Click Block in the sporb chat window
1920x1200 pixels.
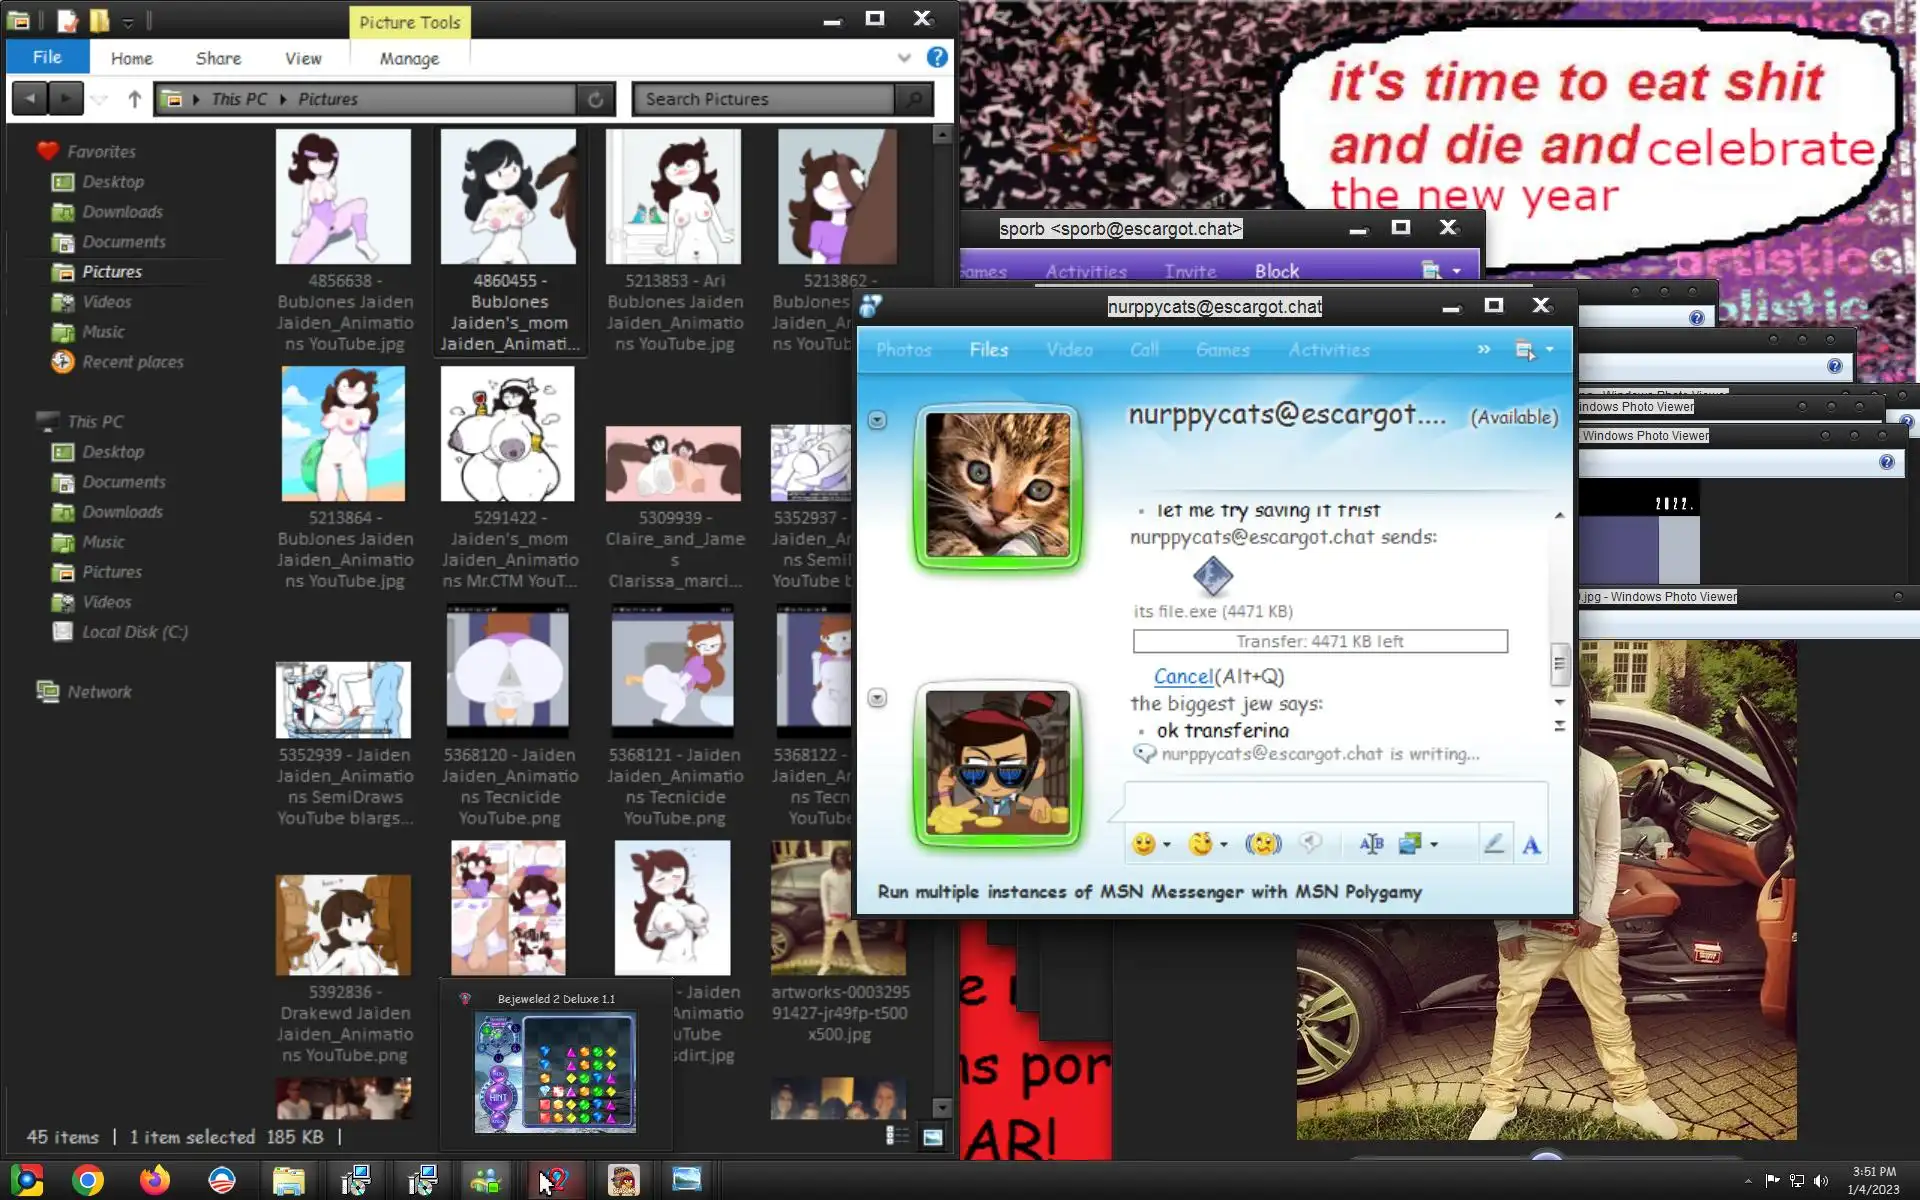tap(1277, 271)
